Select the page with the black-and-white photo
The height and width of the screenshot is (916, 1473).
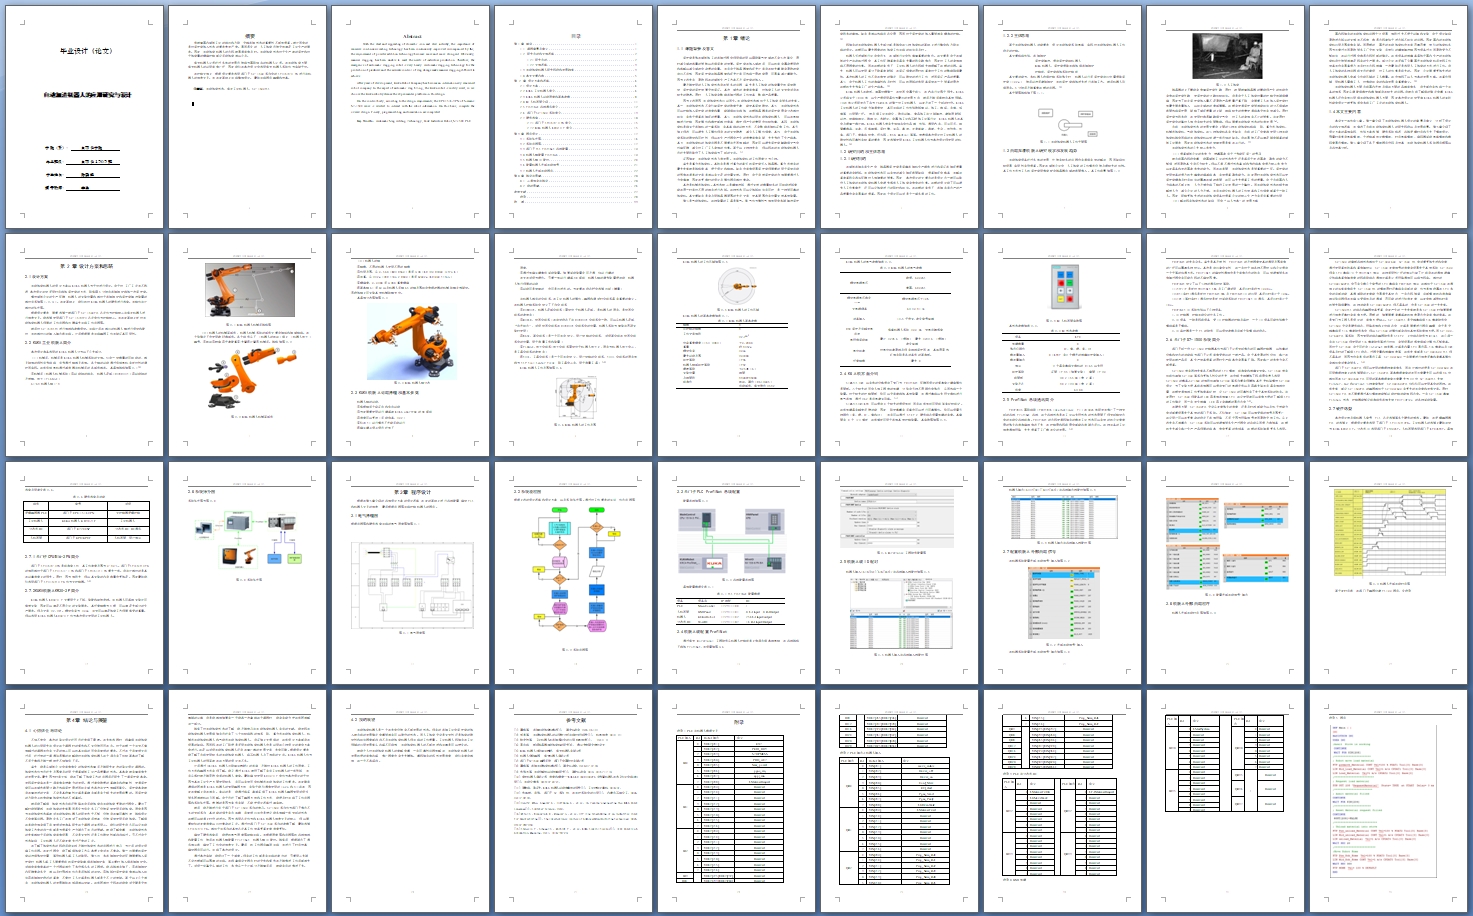click(x=1226, y=117)
